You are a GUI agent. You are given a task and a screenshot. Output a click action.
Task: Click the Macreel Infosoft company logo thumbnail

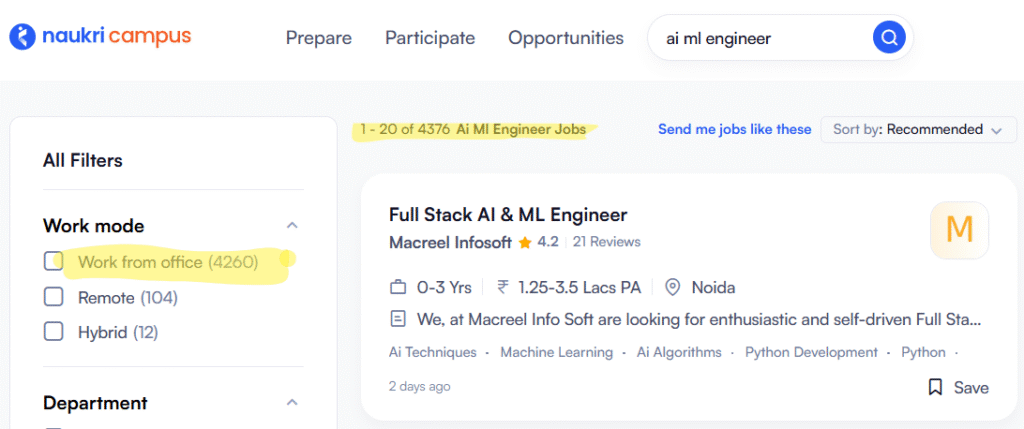959,230
